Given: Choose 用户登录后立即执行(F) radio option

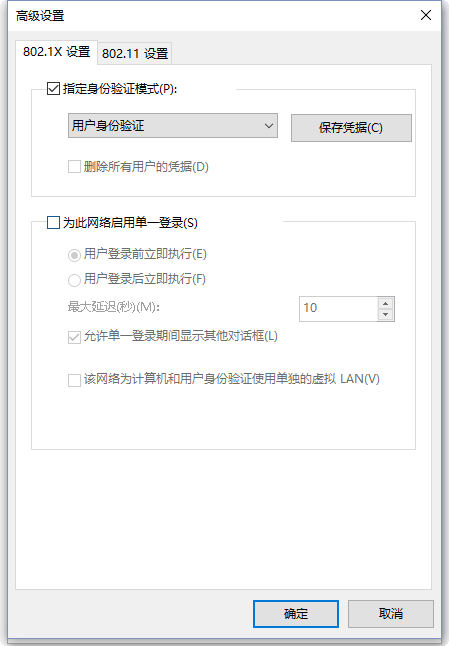Looking at the screenshot, I should tap(74, 281).
